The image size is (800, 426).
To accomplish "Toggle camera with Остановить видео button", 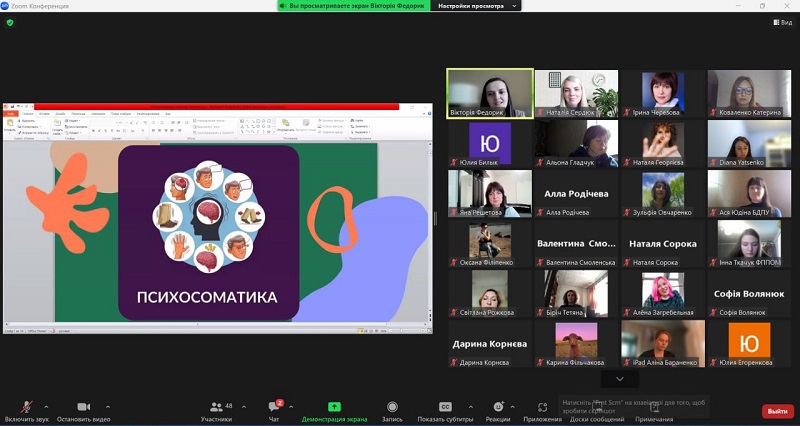I will (84, 409).
